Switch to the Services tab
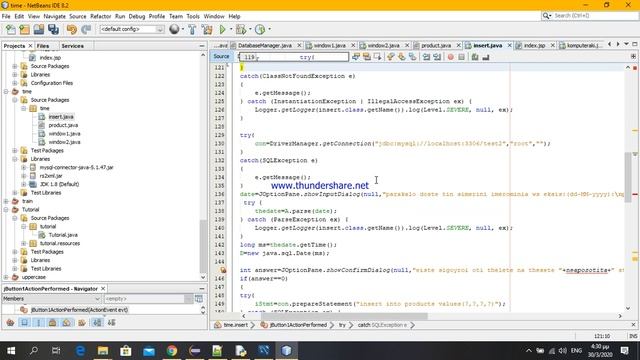The image size is (640, 360). click(x=73, y=46)
